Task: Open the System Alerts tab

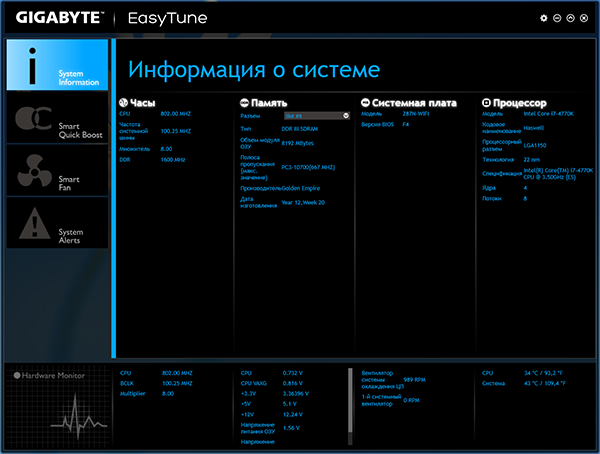Action: (x=57, y=224)
